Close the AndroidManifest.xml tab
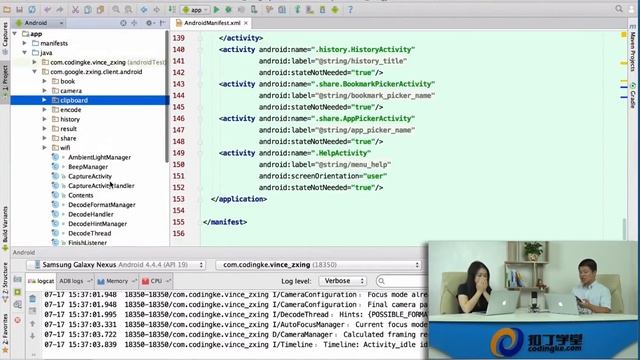Screen dimensions: 640x360 (x=246, y=23)
